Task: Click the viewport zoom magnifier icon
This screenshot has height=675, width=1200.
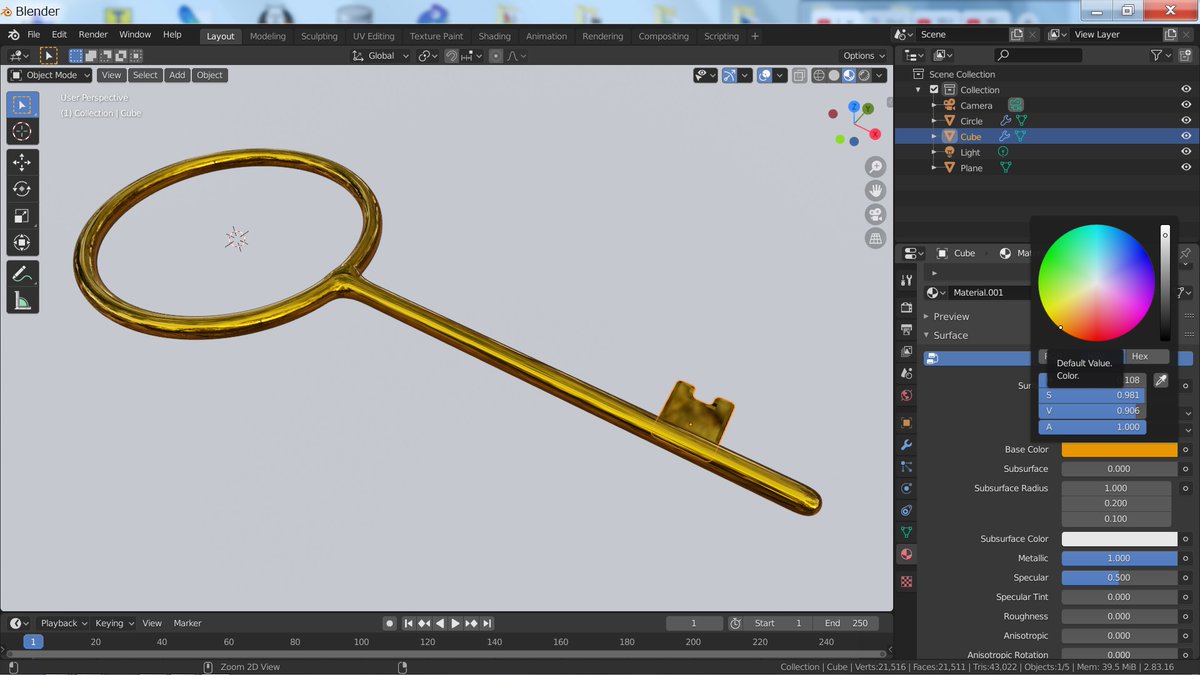Action: 876,166
